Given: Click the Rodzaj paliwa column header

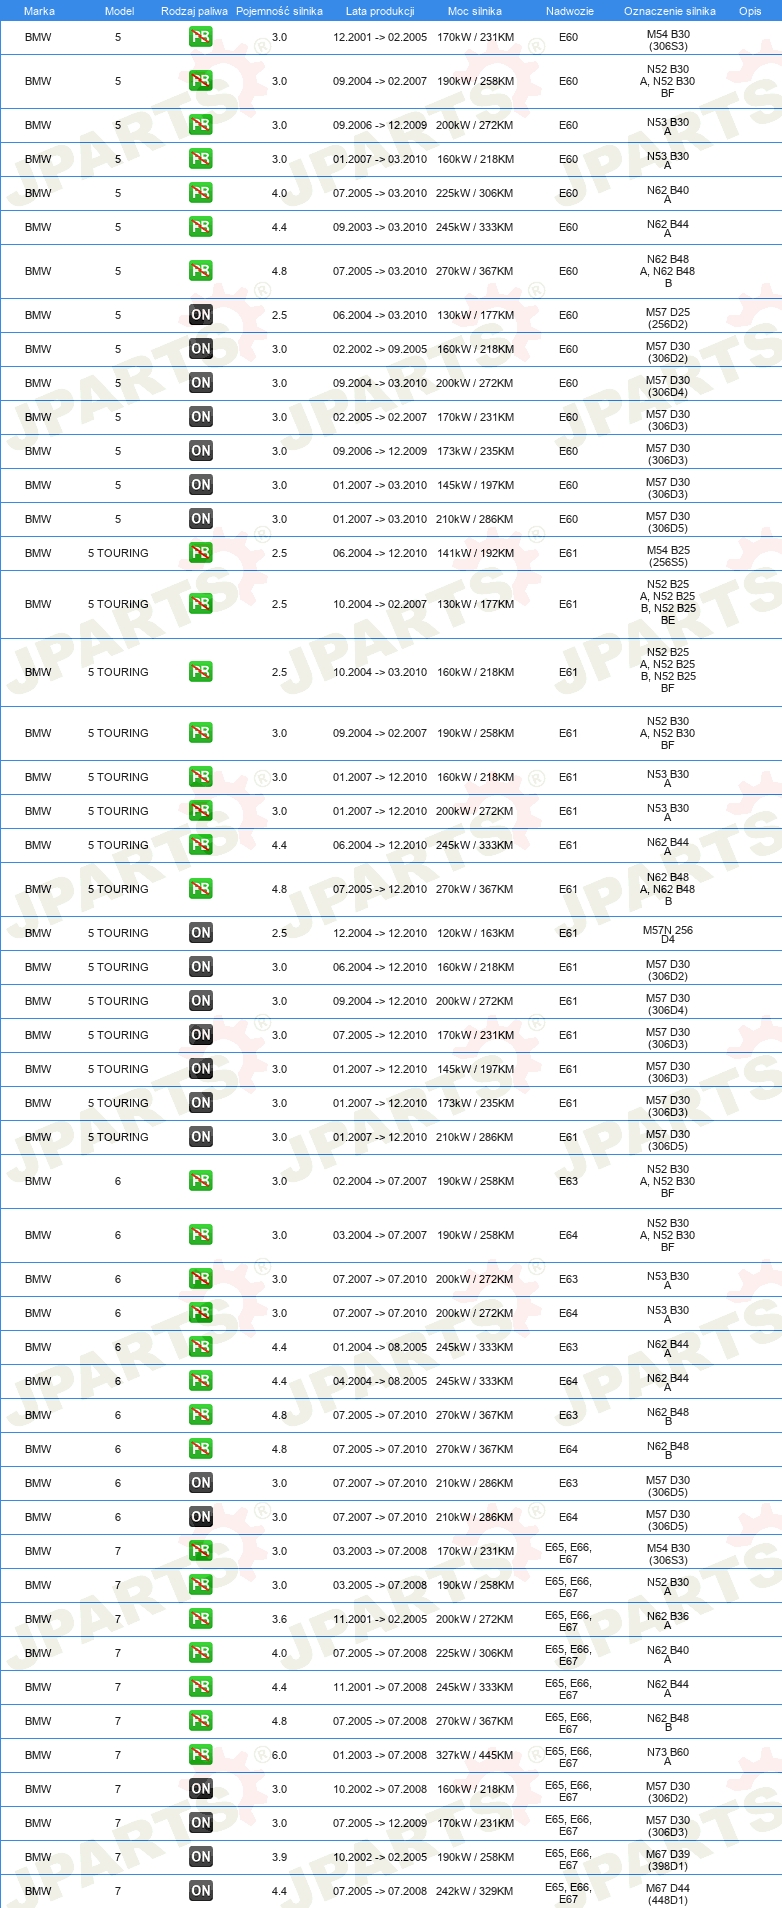Looking at the screenshot, I should tap(194, 11).
